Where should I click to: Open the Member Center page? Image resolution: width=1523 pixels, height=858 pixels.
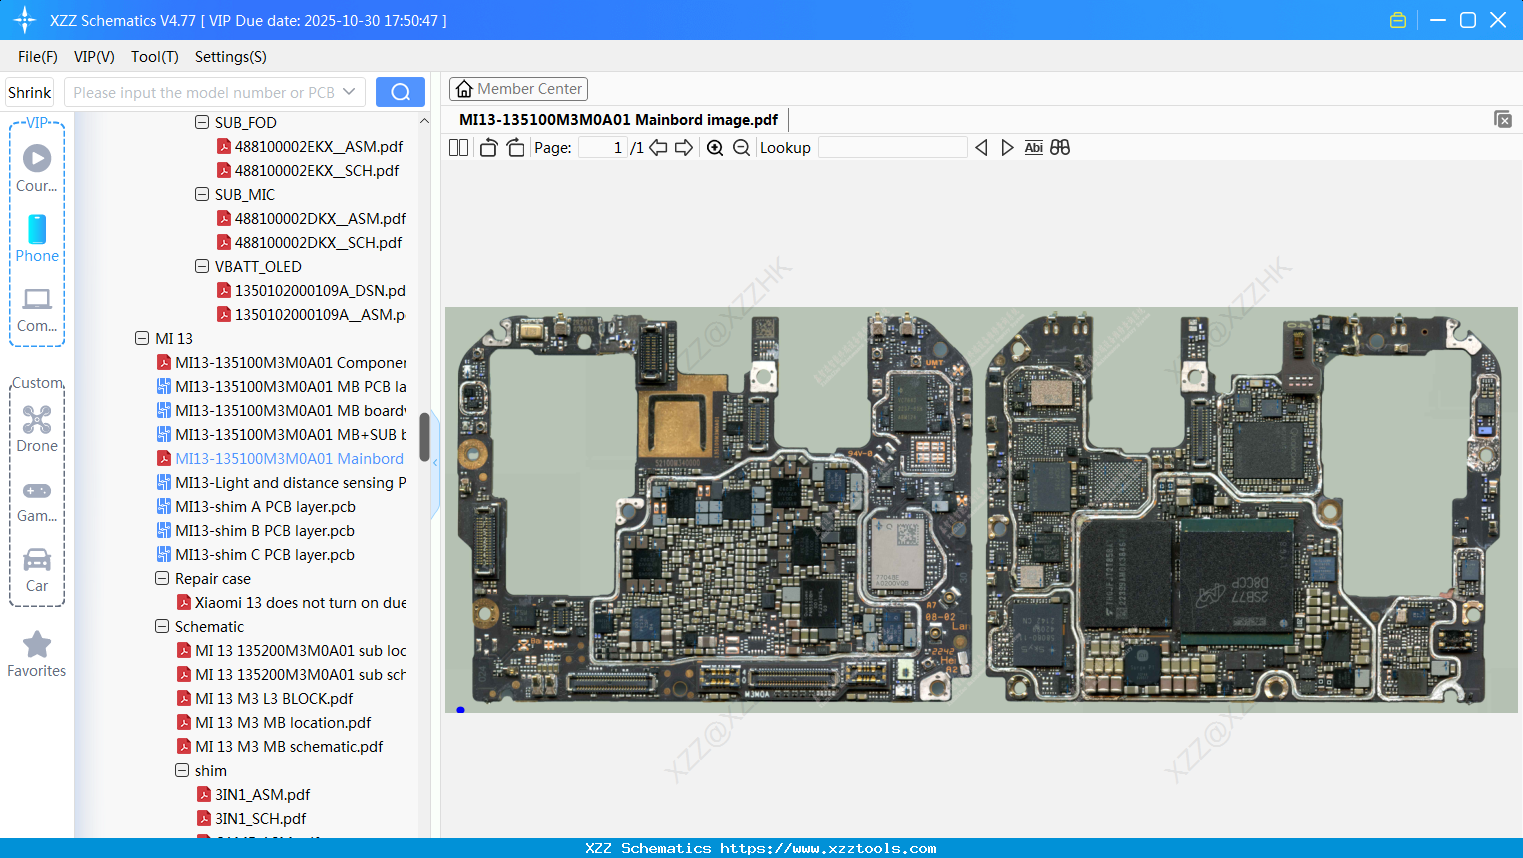pos(518,89)
